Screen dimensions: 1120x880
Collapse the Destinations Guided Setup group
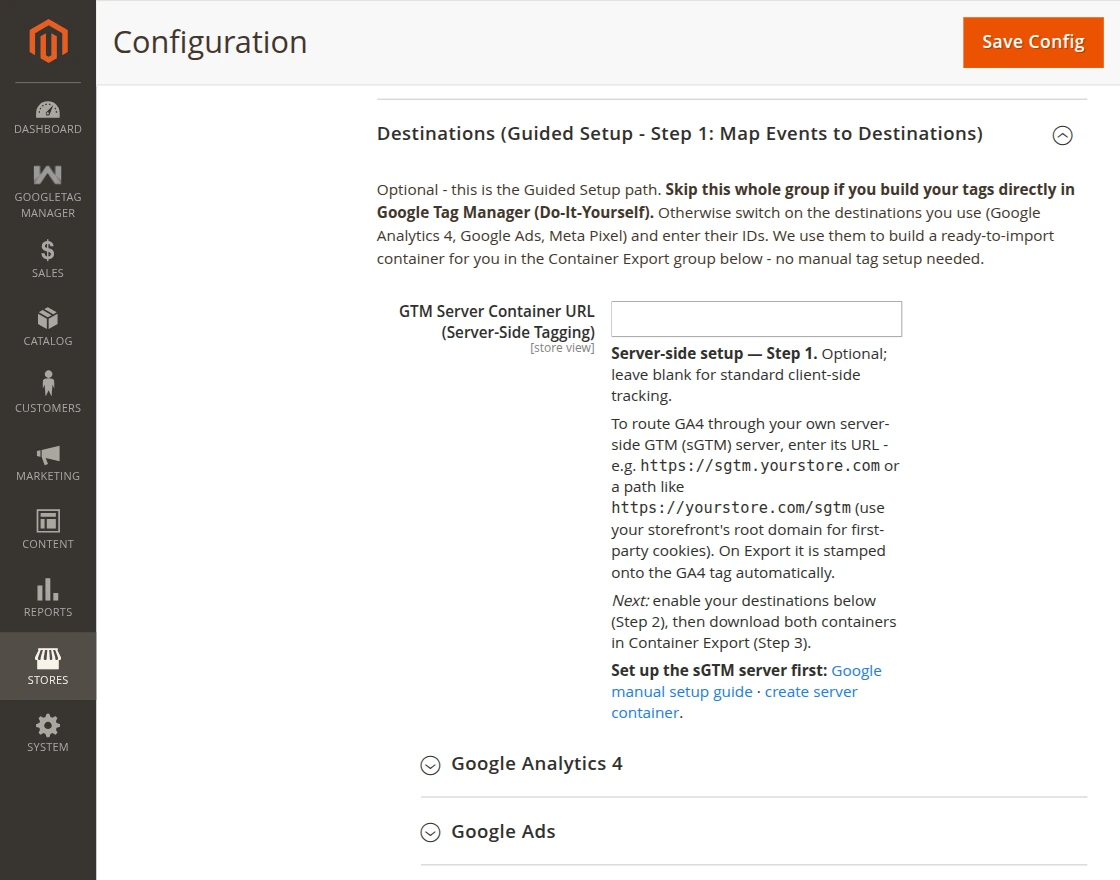(x=1062, y=135)
